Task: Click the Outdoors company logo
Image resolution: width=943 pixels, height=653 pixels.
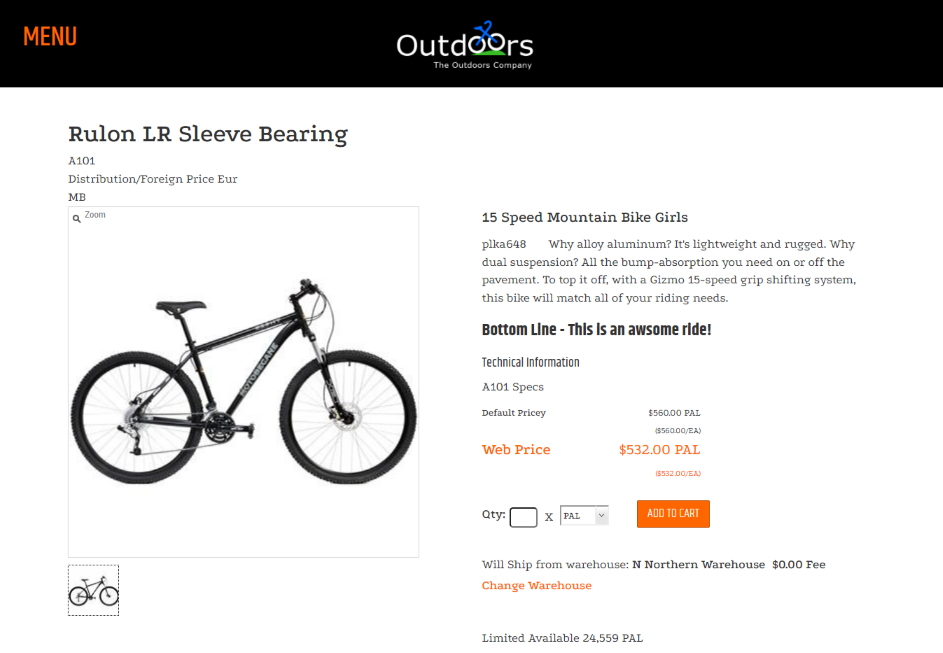Action: click(465, 45)
